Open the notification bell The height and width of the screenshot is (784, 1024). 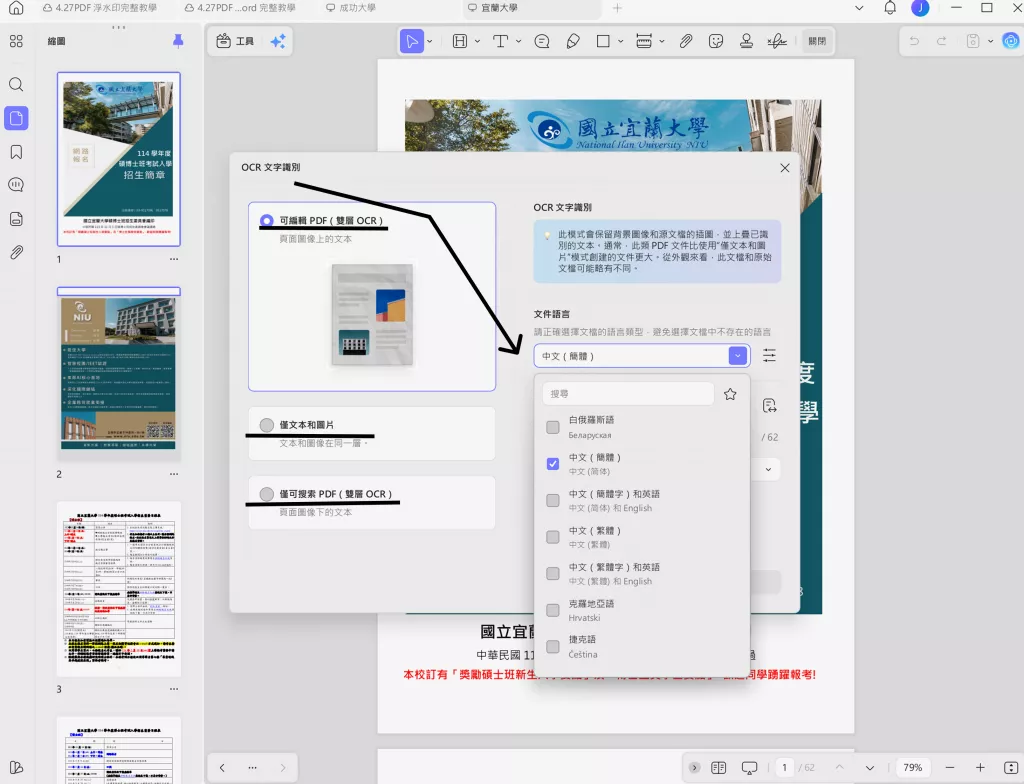[890, 8]
